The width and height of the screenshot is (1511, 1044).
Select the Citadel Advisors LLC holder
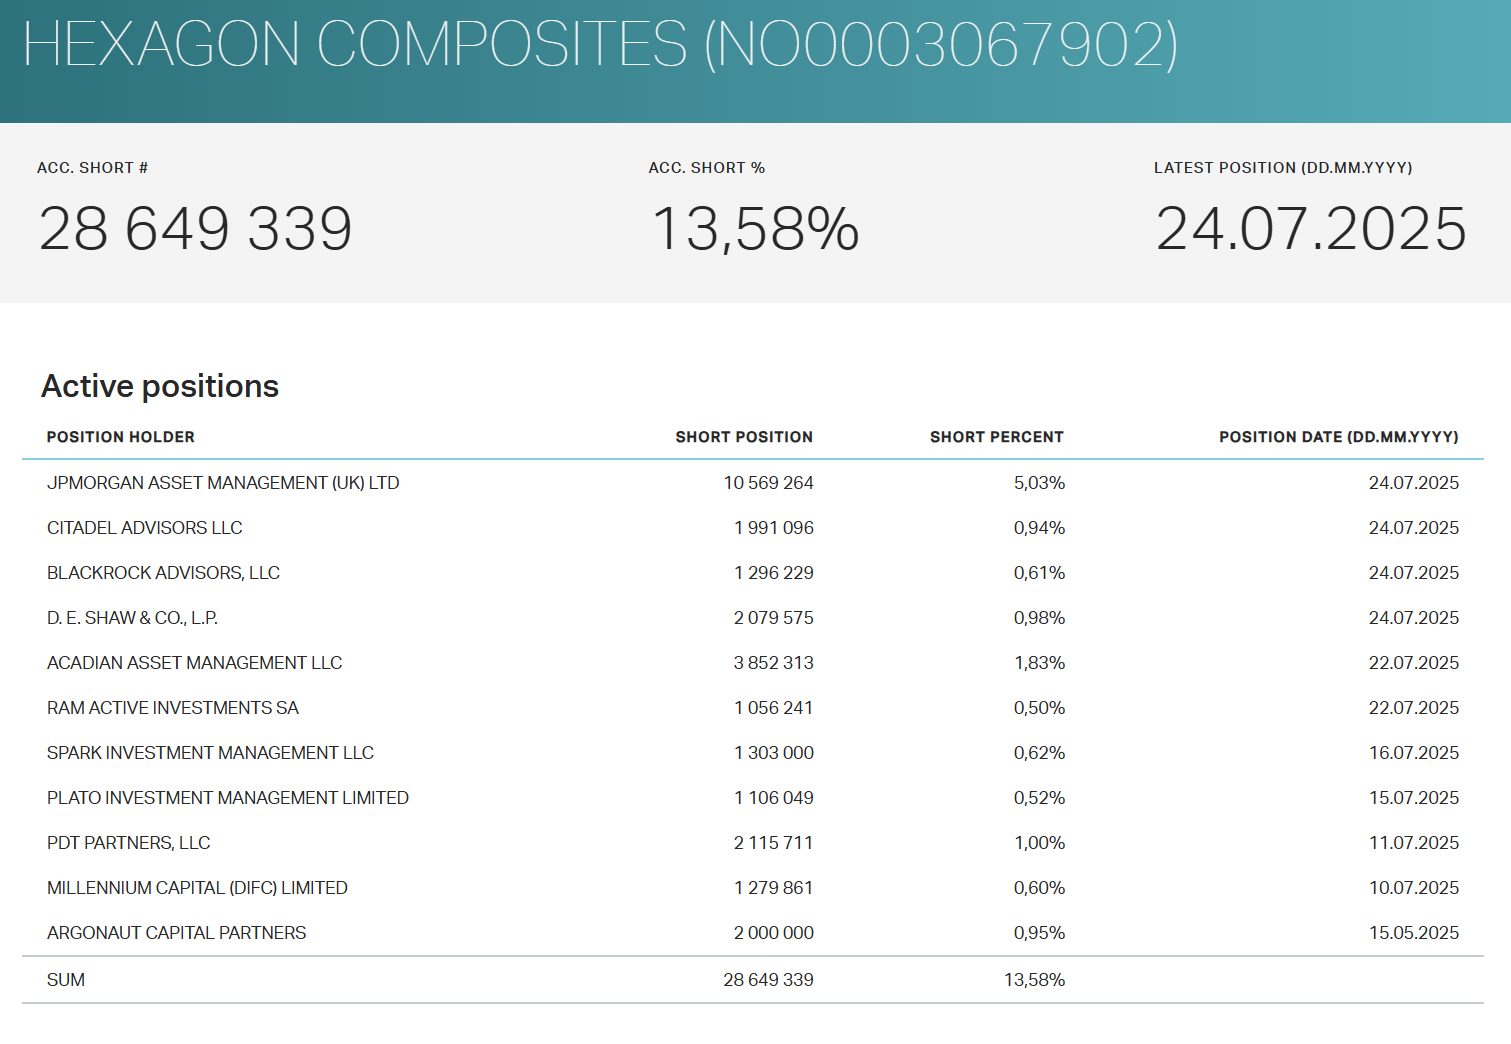(145, 528)
